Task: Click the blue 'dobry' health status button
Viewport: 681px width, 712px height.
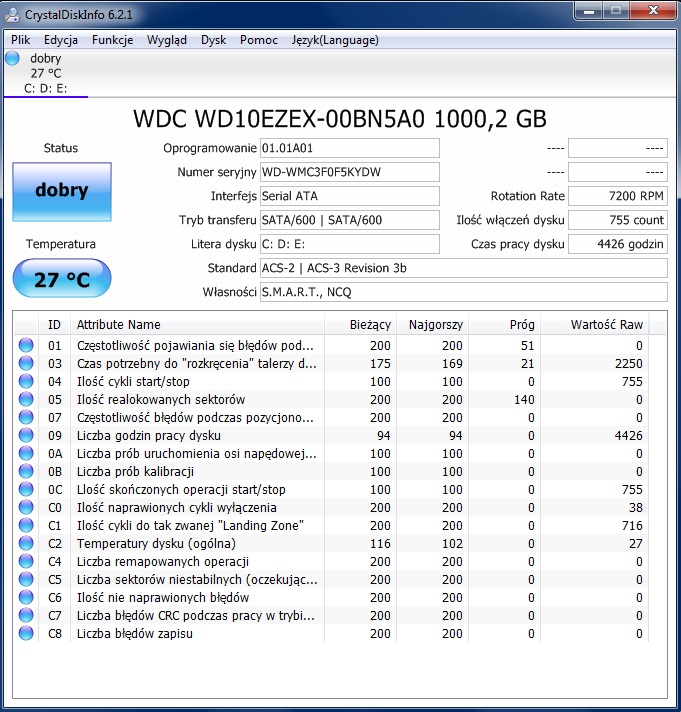Action: [x=62, y=192]
